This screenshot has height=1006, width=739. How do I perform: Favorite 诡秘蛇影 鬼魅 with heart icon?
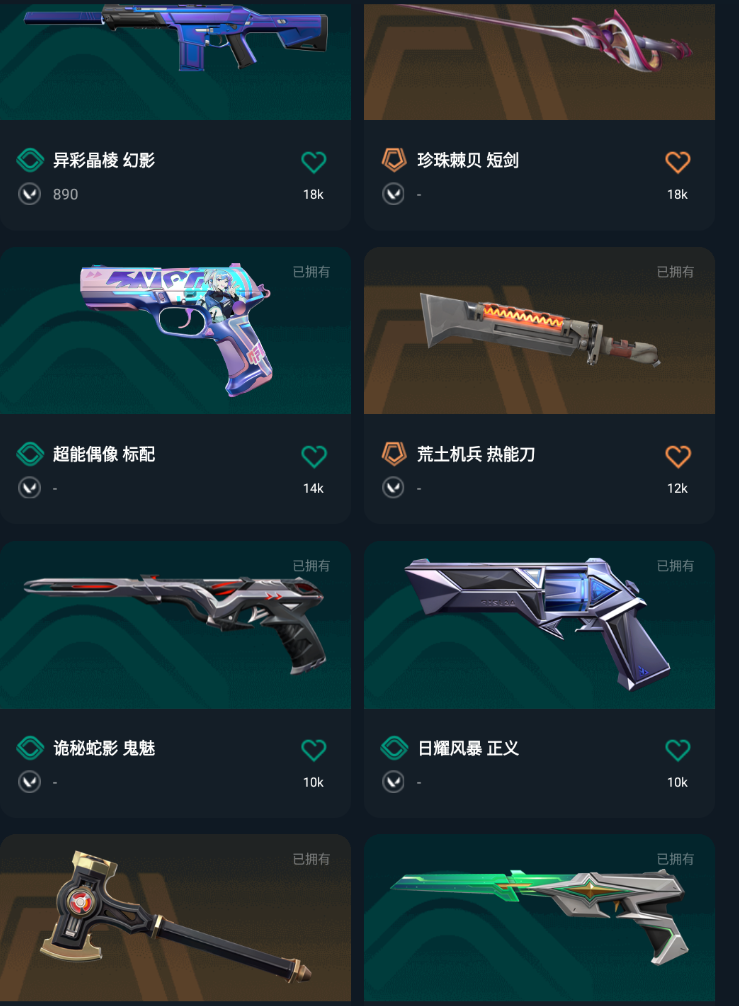pyautogui.click(x=314, y=749)
